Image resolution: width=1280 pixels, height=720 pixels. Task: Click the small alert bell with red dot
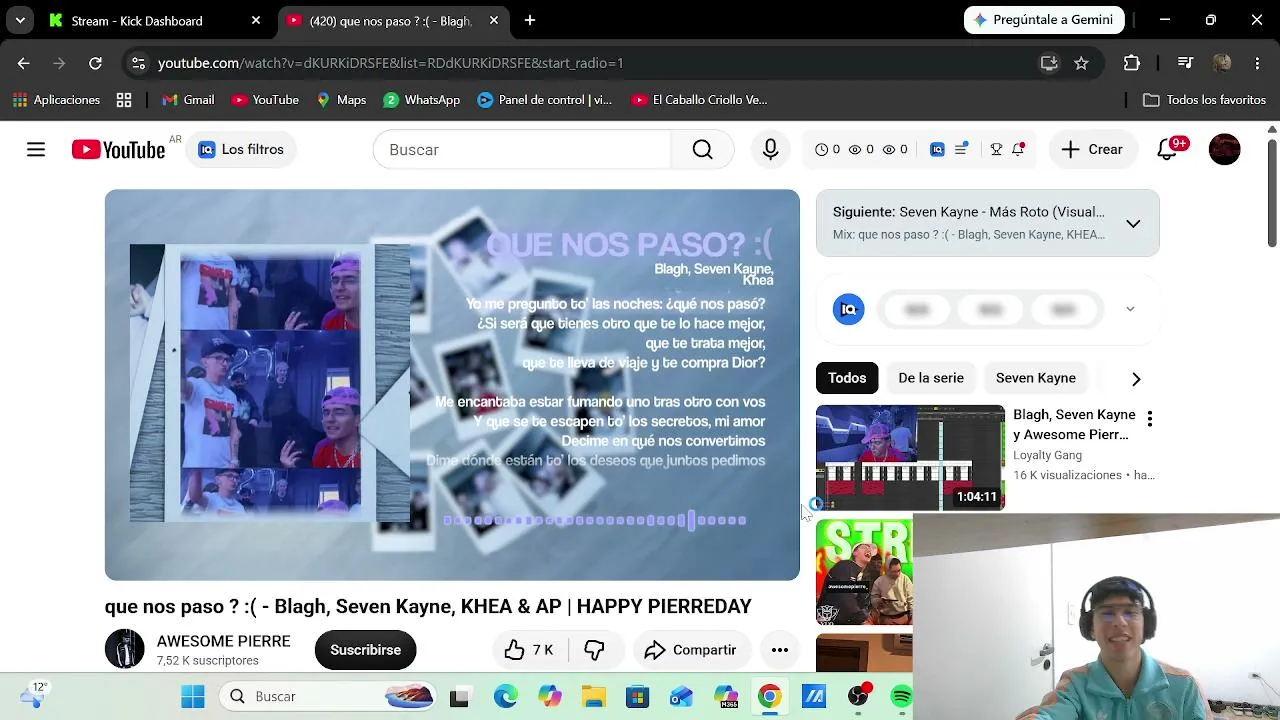tap(1018, 150)
